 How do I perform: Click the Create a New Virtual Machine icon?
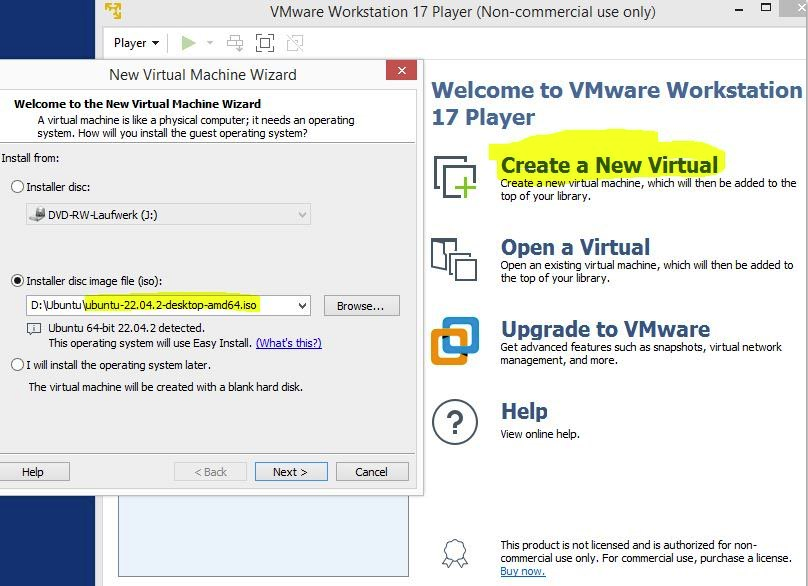pyautogui.click(x=454, y=177)
